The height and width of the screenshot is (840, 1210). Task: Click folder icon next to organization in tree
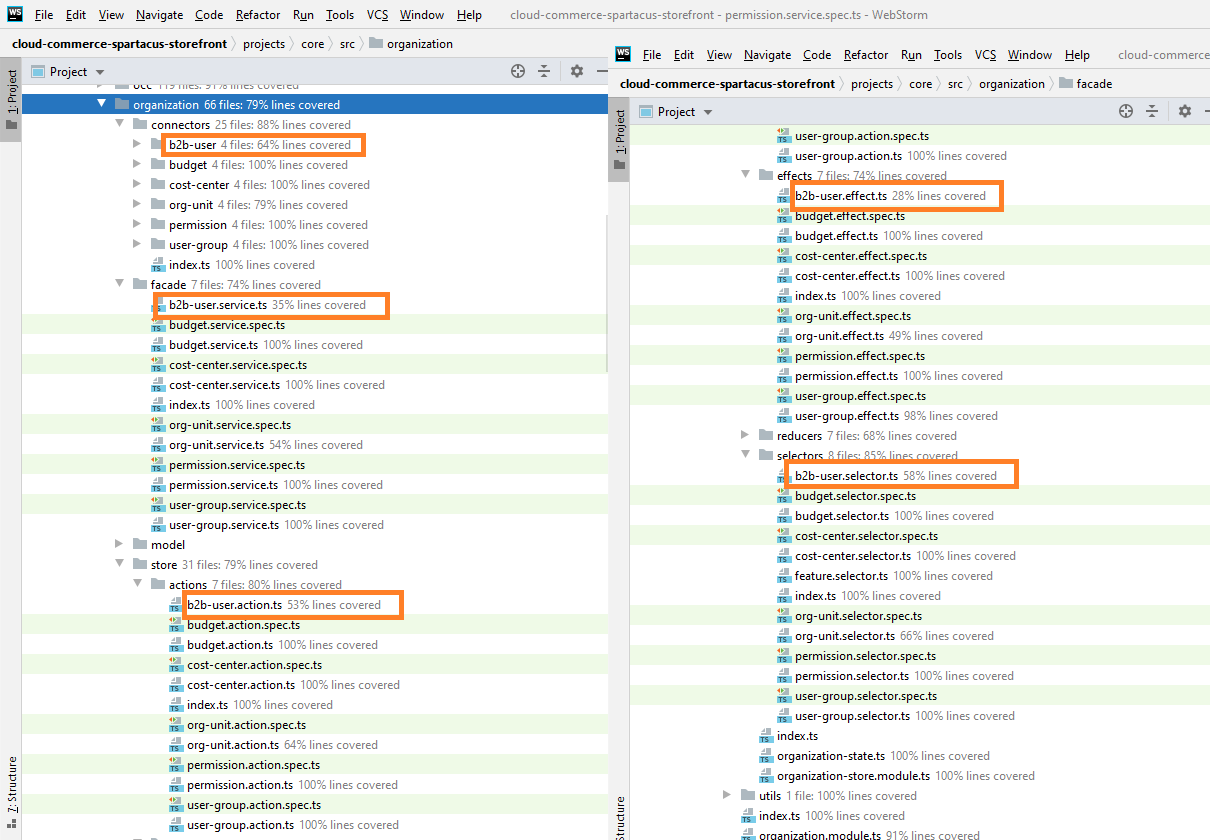(122, 105)
